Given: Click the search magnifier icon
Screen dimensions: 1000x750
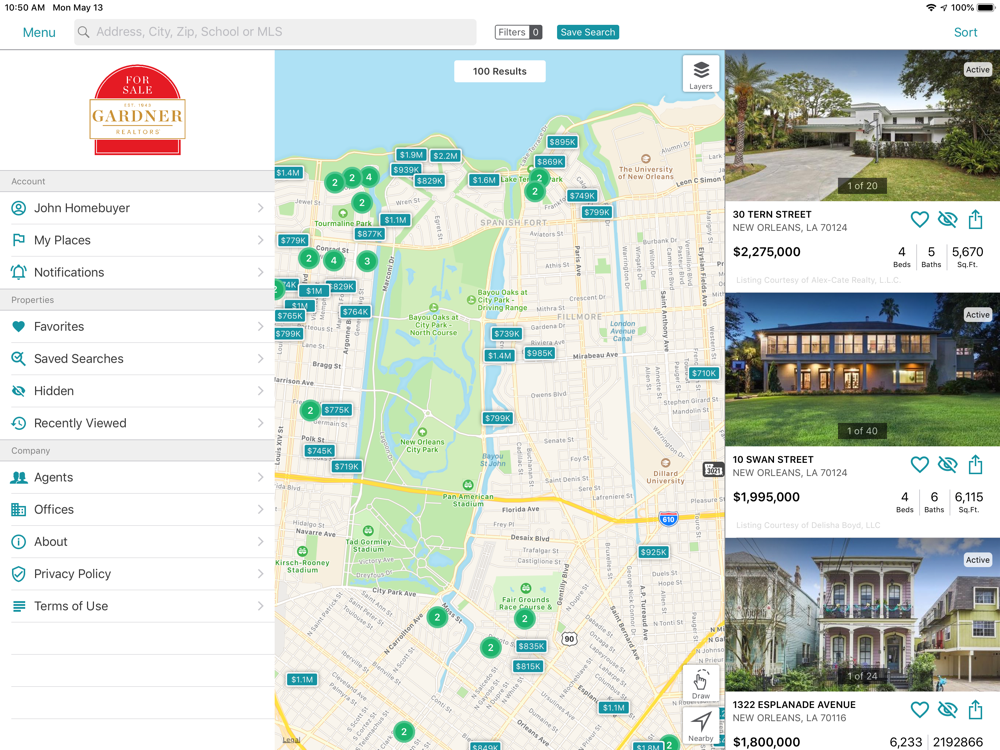Looking at the screenshot, I should click(x=84, y=32).
